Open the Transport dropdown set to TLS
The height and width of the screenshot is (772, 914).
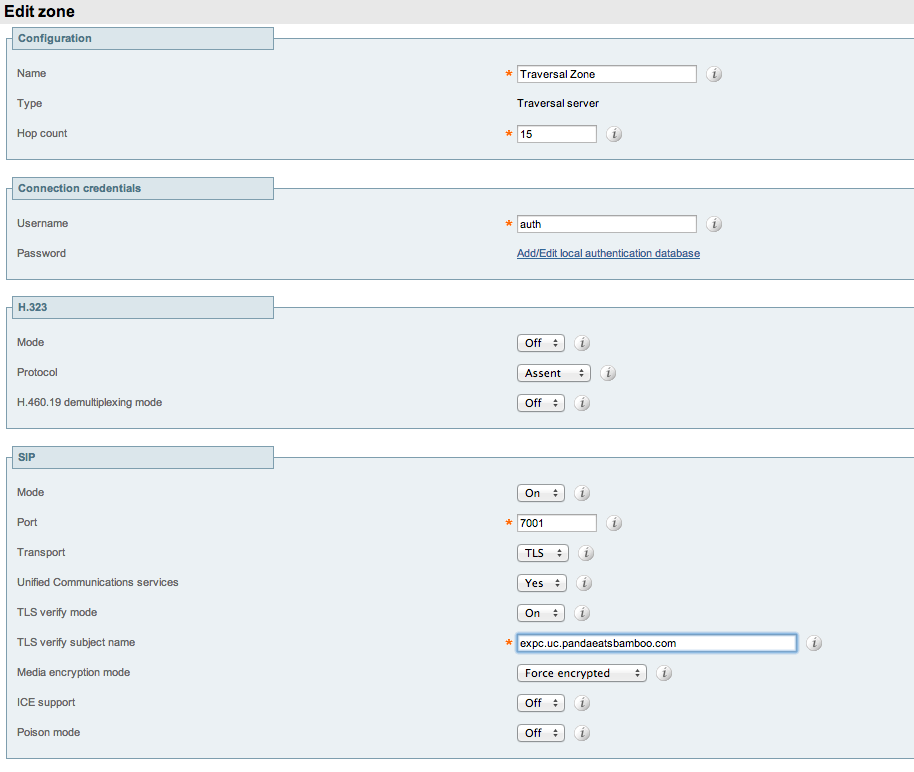[x=542, y=553]
